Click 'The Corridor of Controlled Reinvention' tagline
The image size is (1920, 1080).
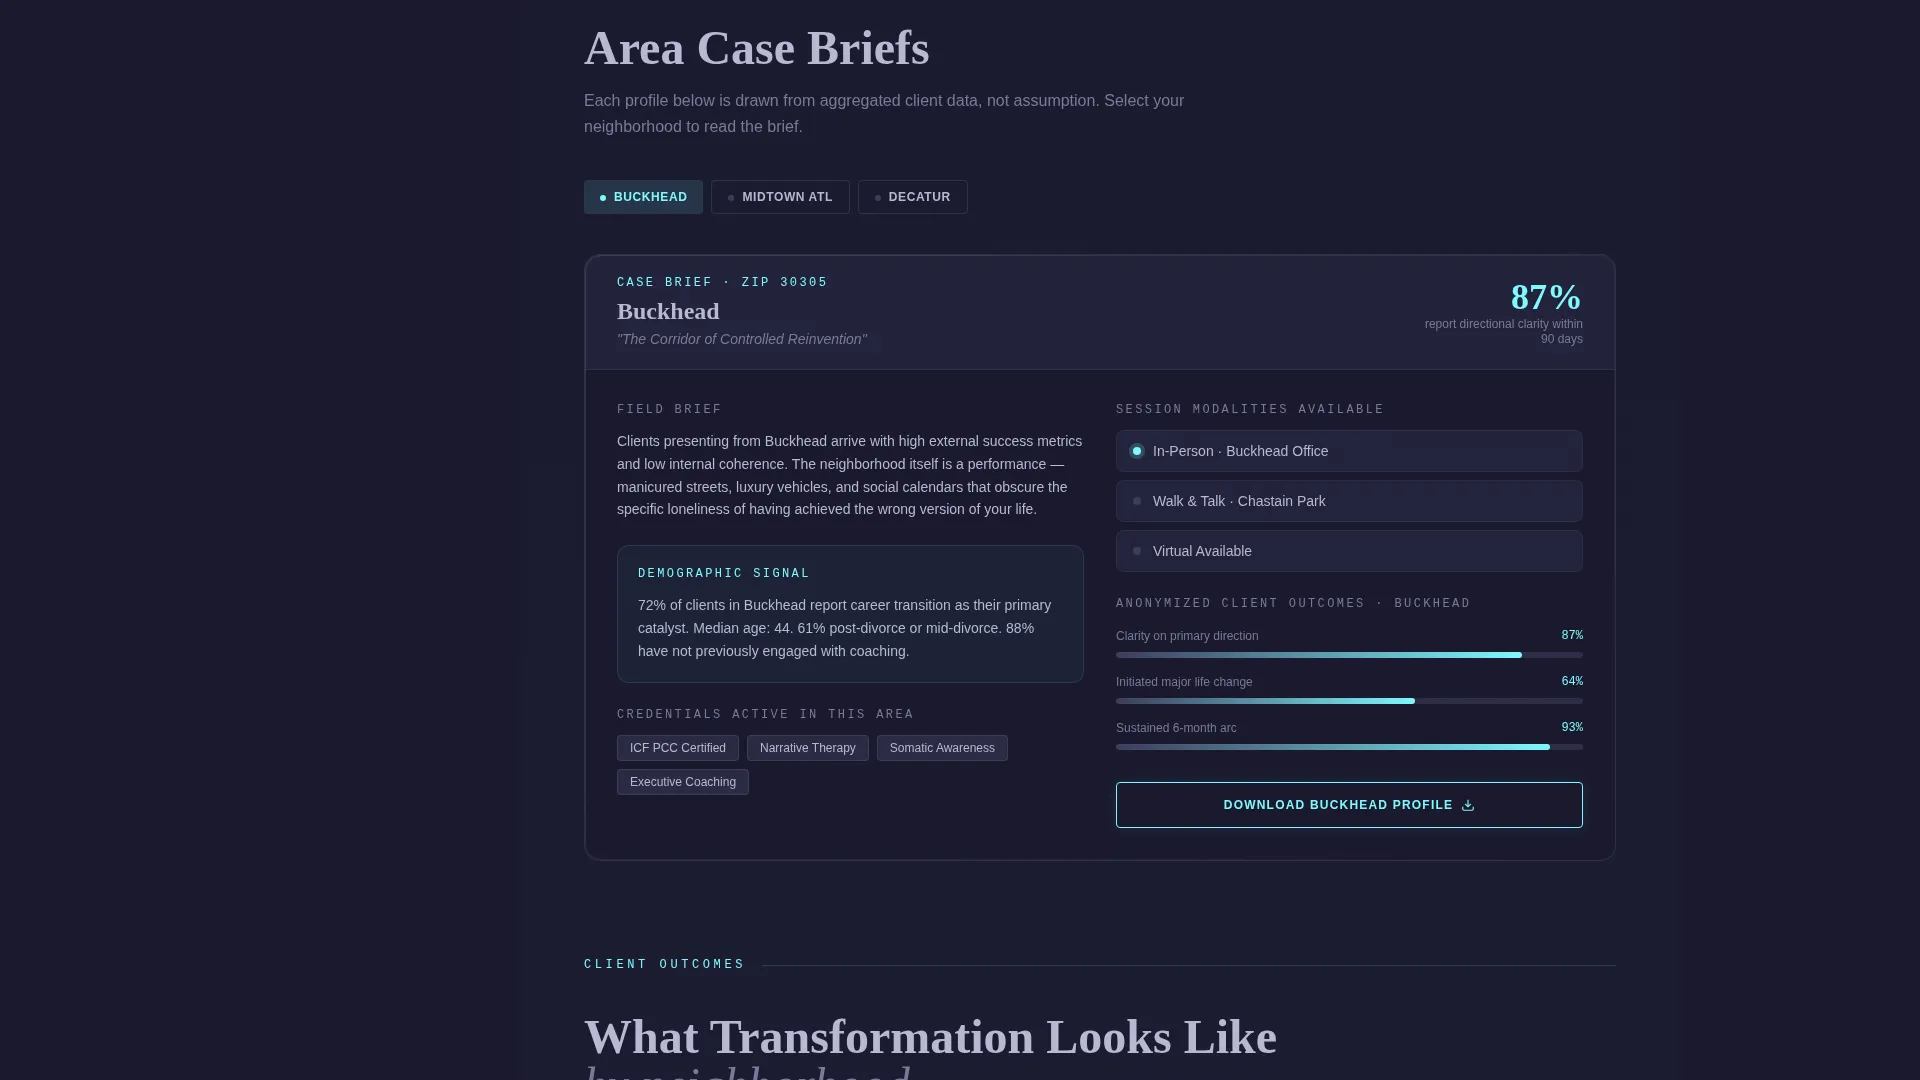742,339
